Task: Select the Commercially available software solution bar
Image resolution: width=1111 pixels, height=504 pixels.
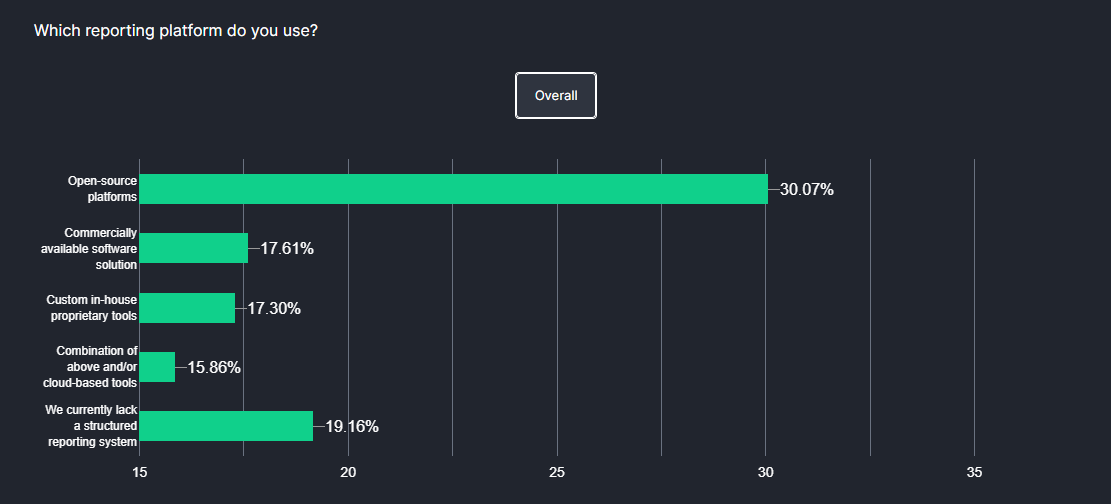Action: point(193,248)
